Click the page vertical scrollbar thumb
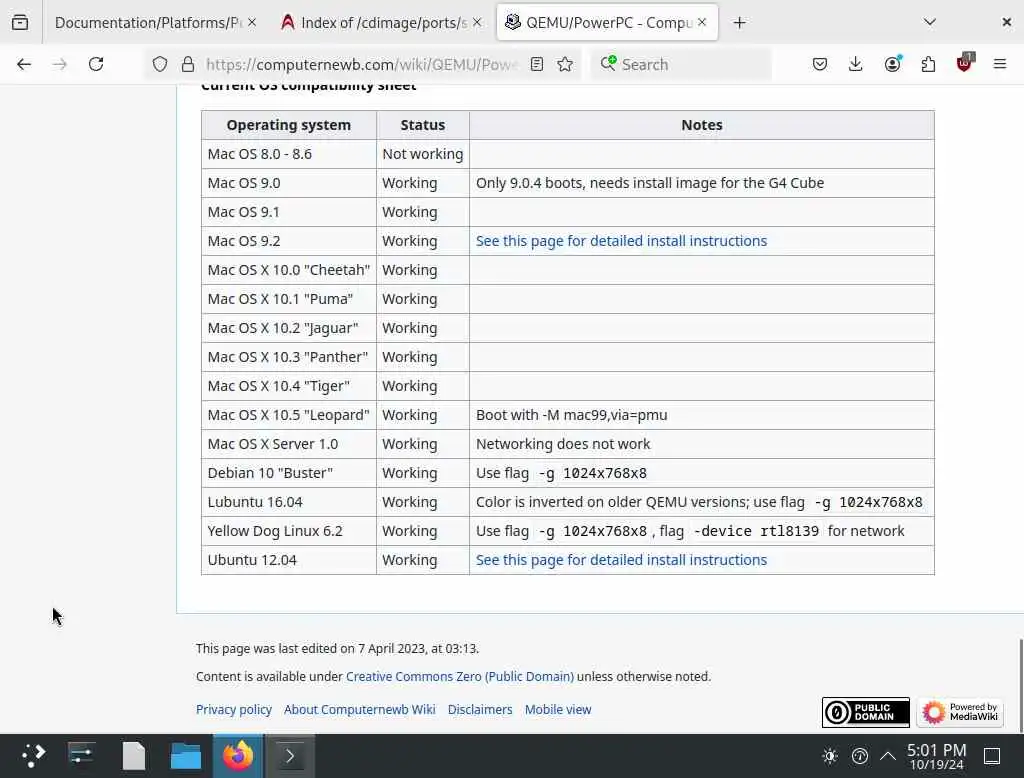 point(1021,685)
